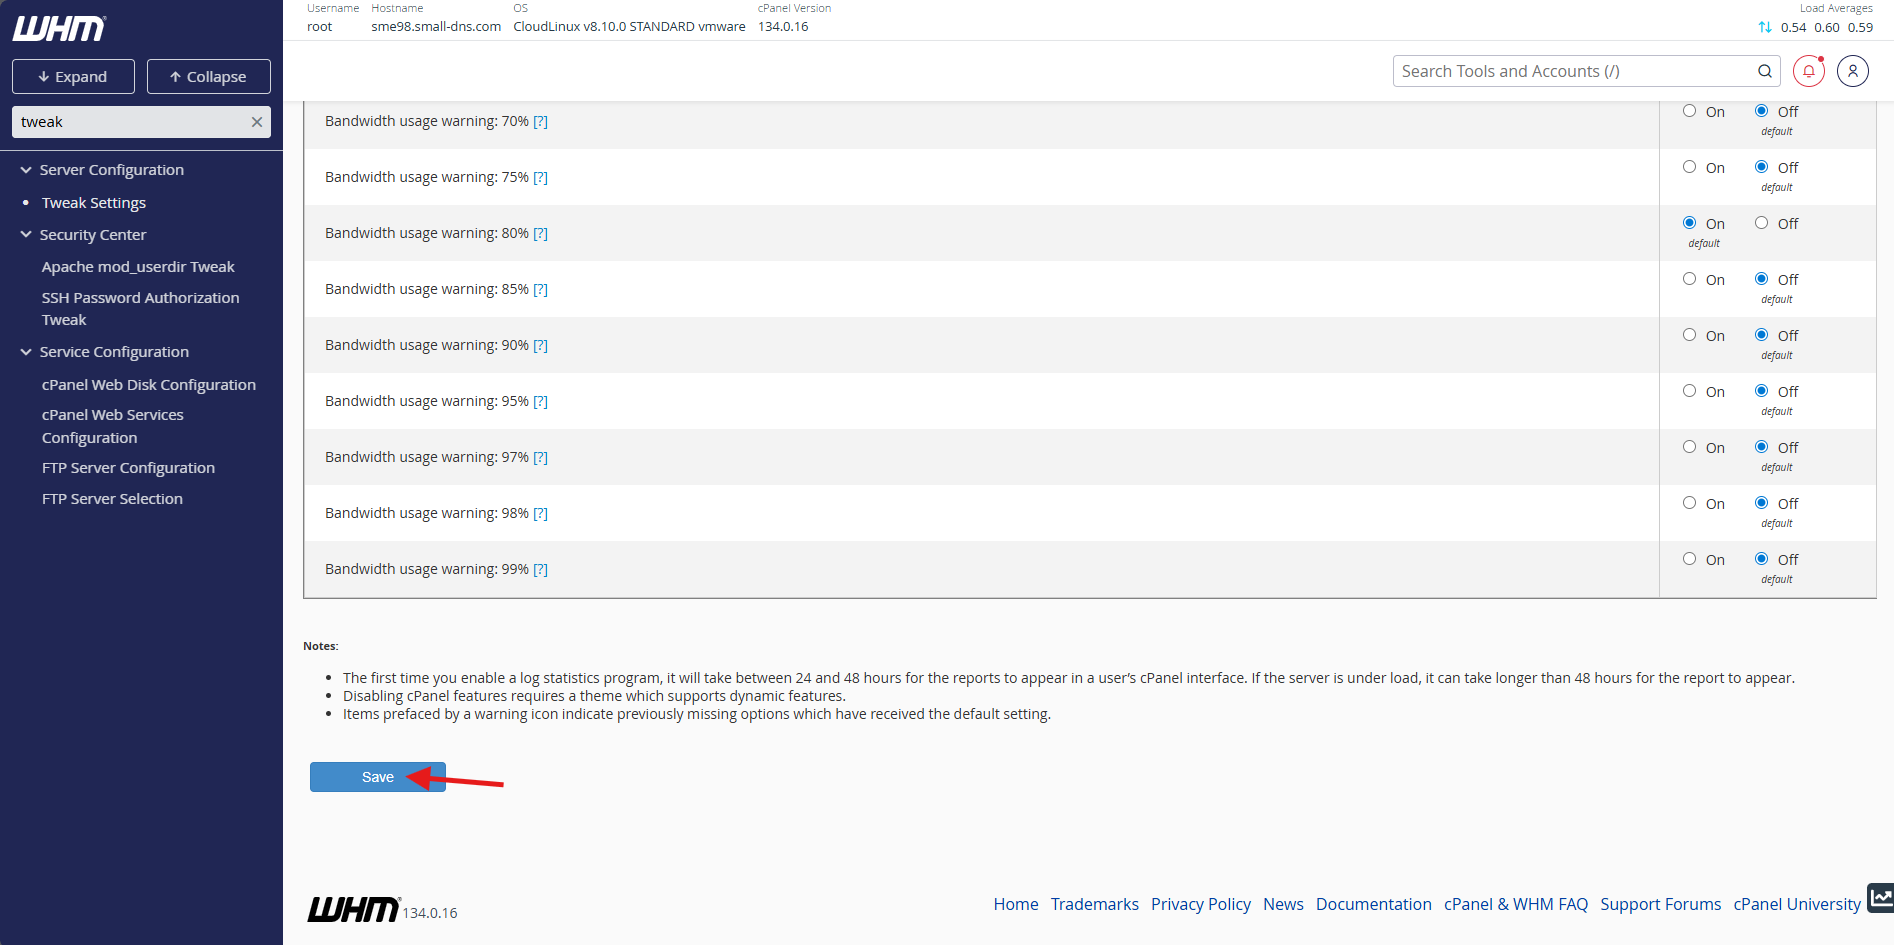This screenshot has width=1894, height=945.
Task: Open the Documentation footer link
Action: click(x=1373, y=904)
